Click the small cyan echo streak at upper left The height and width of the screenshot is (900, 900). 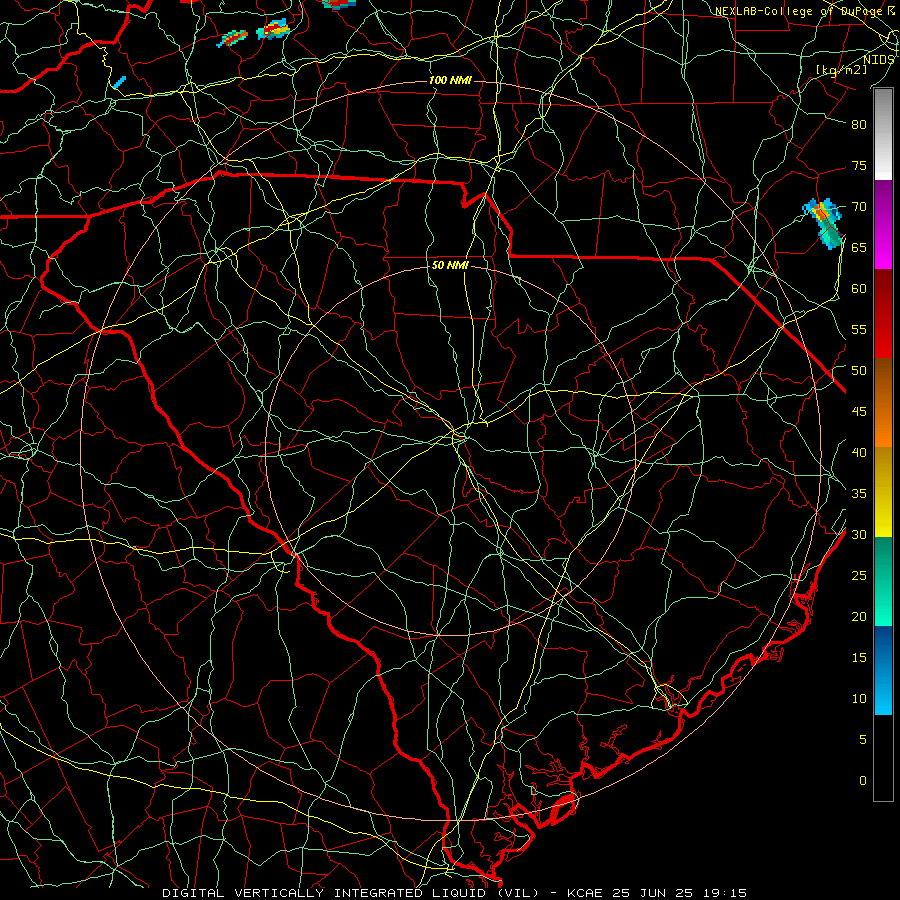tap(119, 82)
